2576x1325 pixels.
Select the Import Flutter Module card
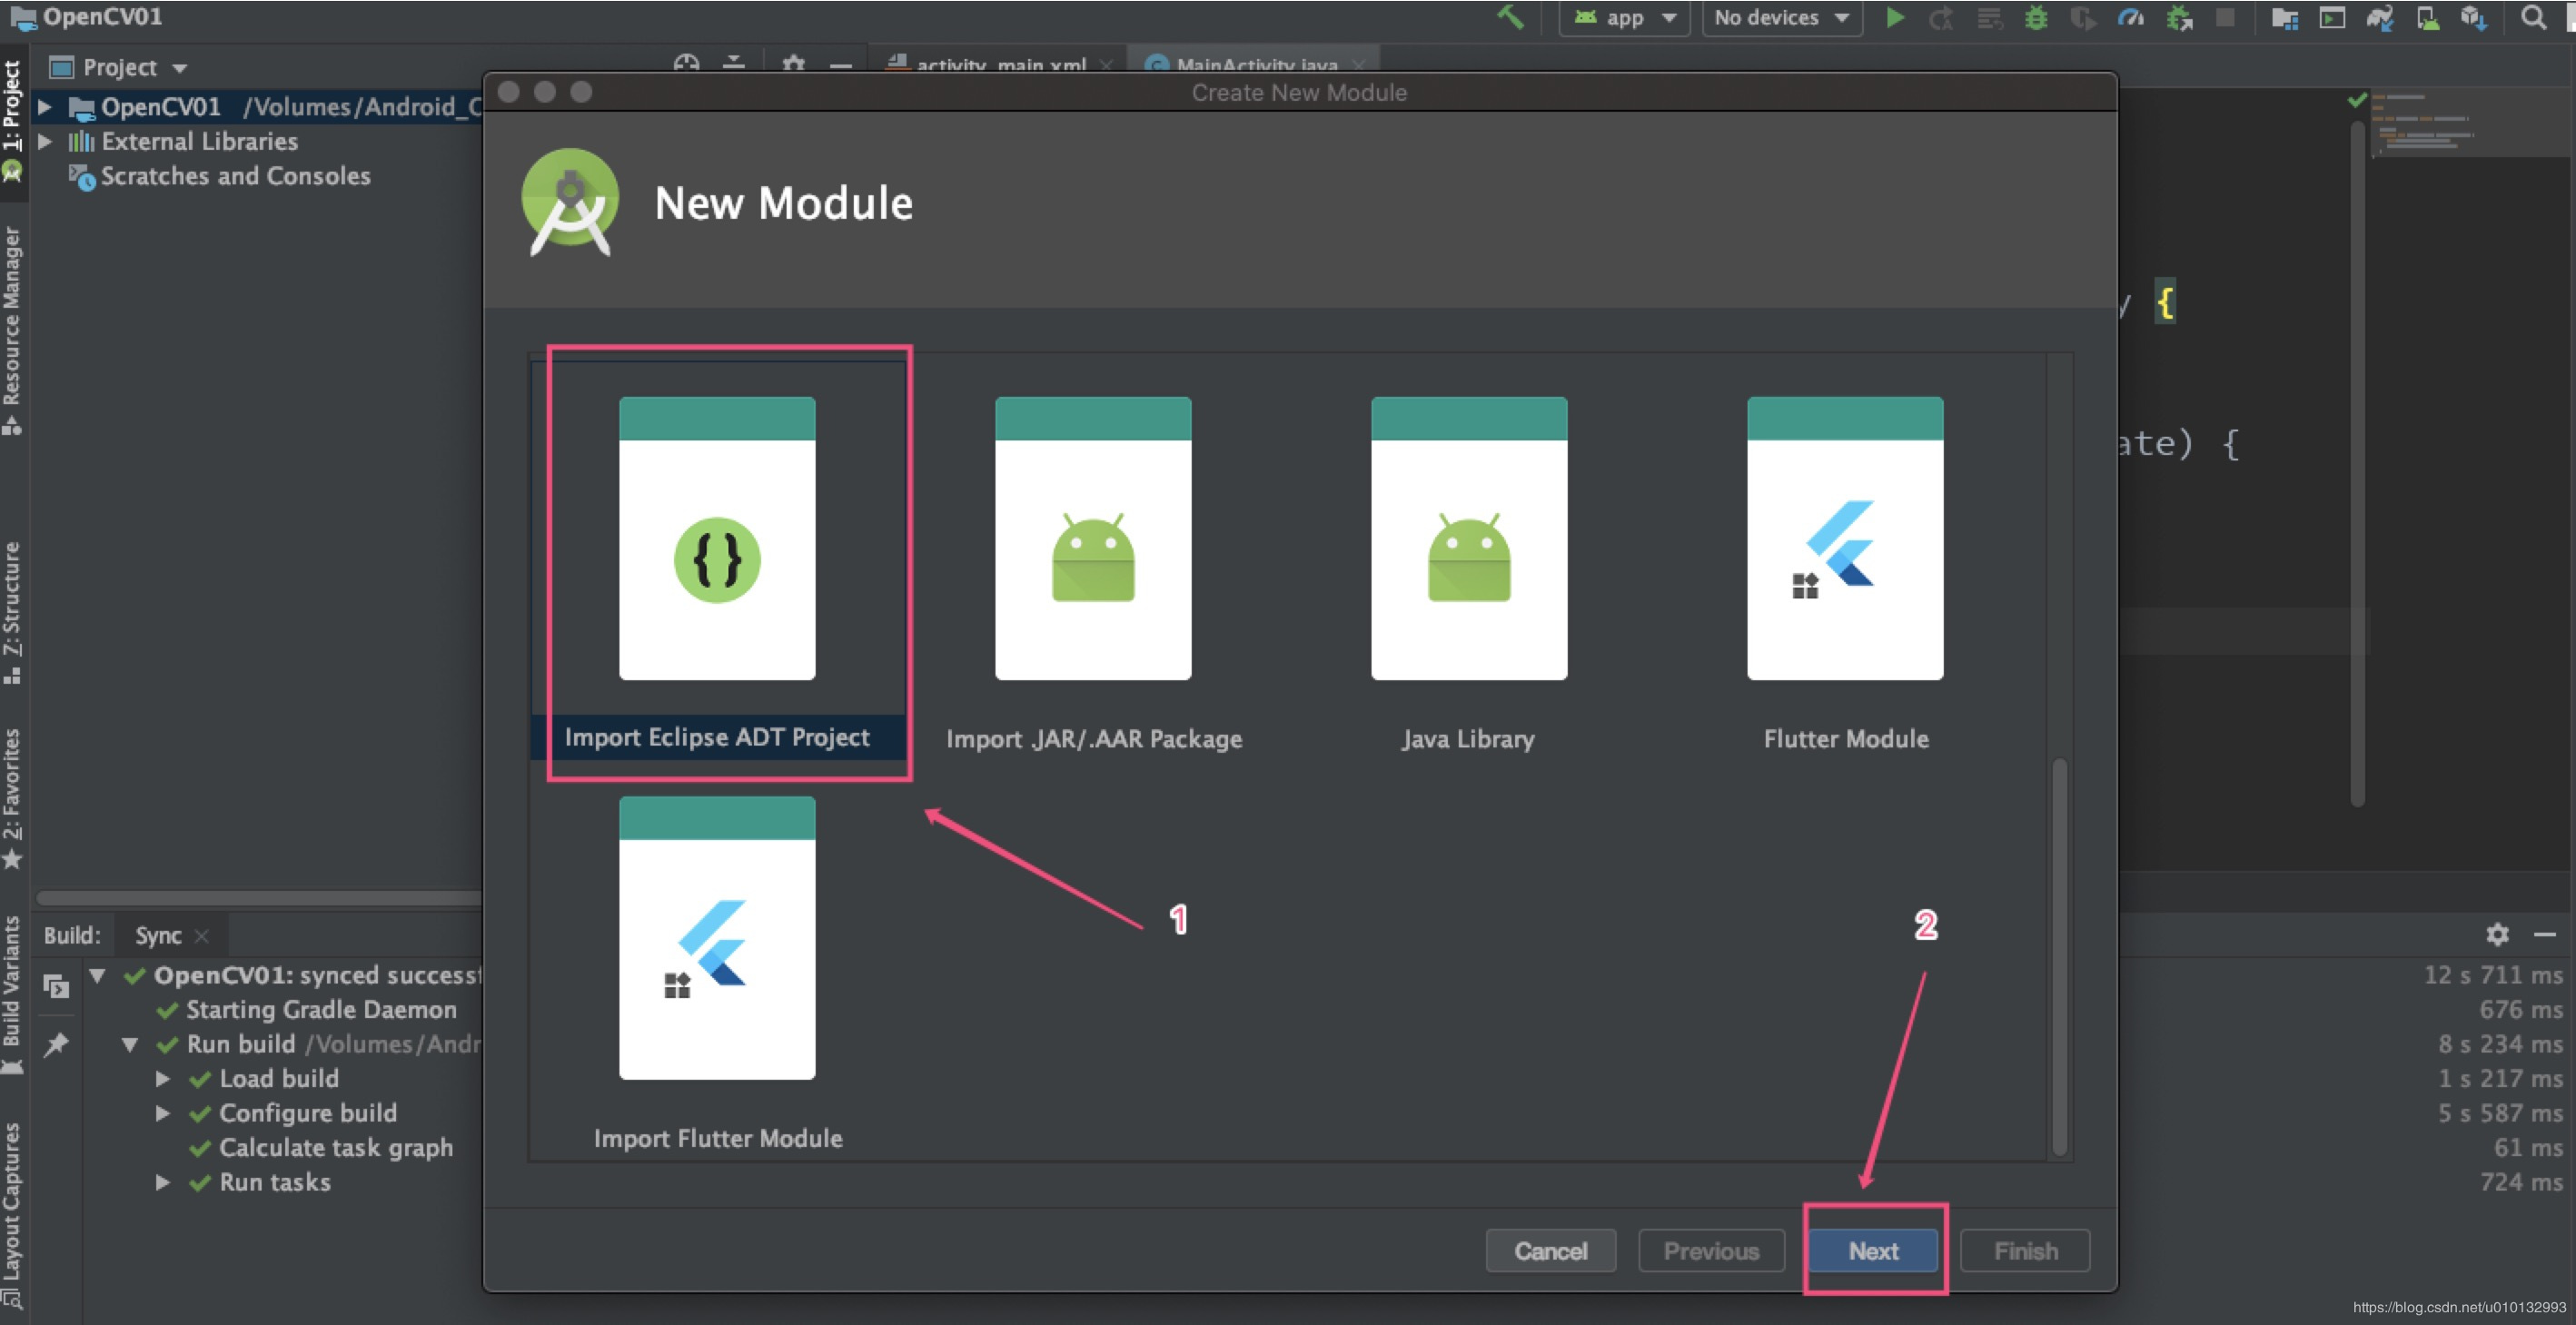718,960
